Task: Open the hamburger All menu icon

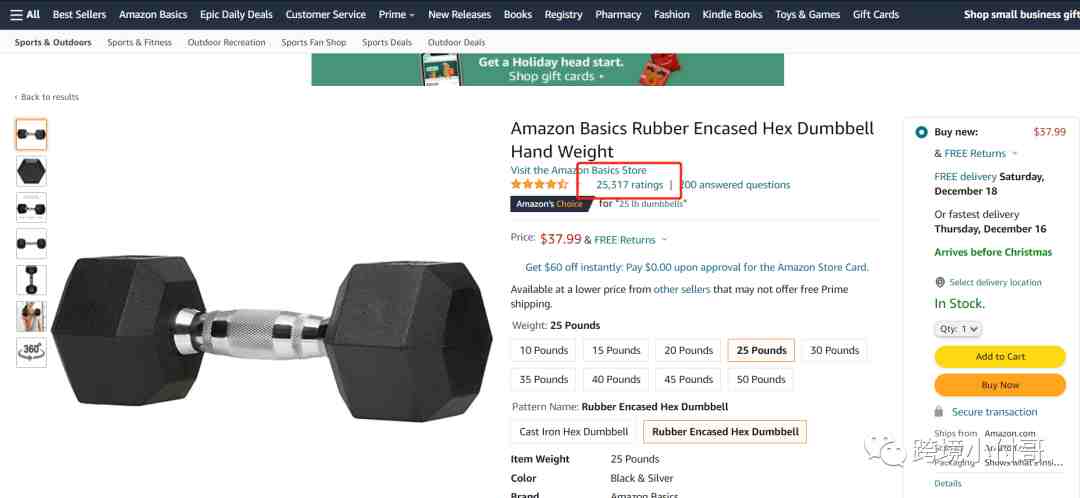Action: tap(16, 14)
